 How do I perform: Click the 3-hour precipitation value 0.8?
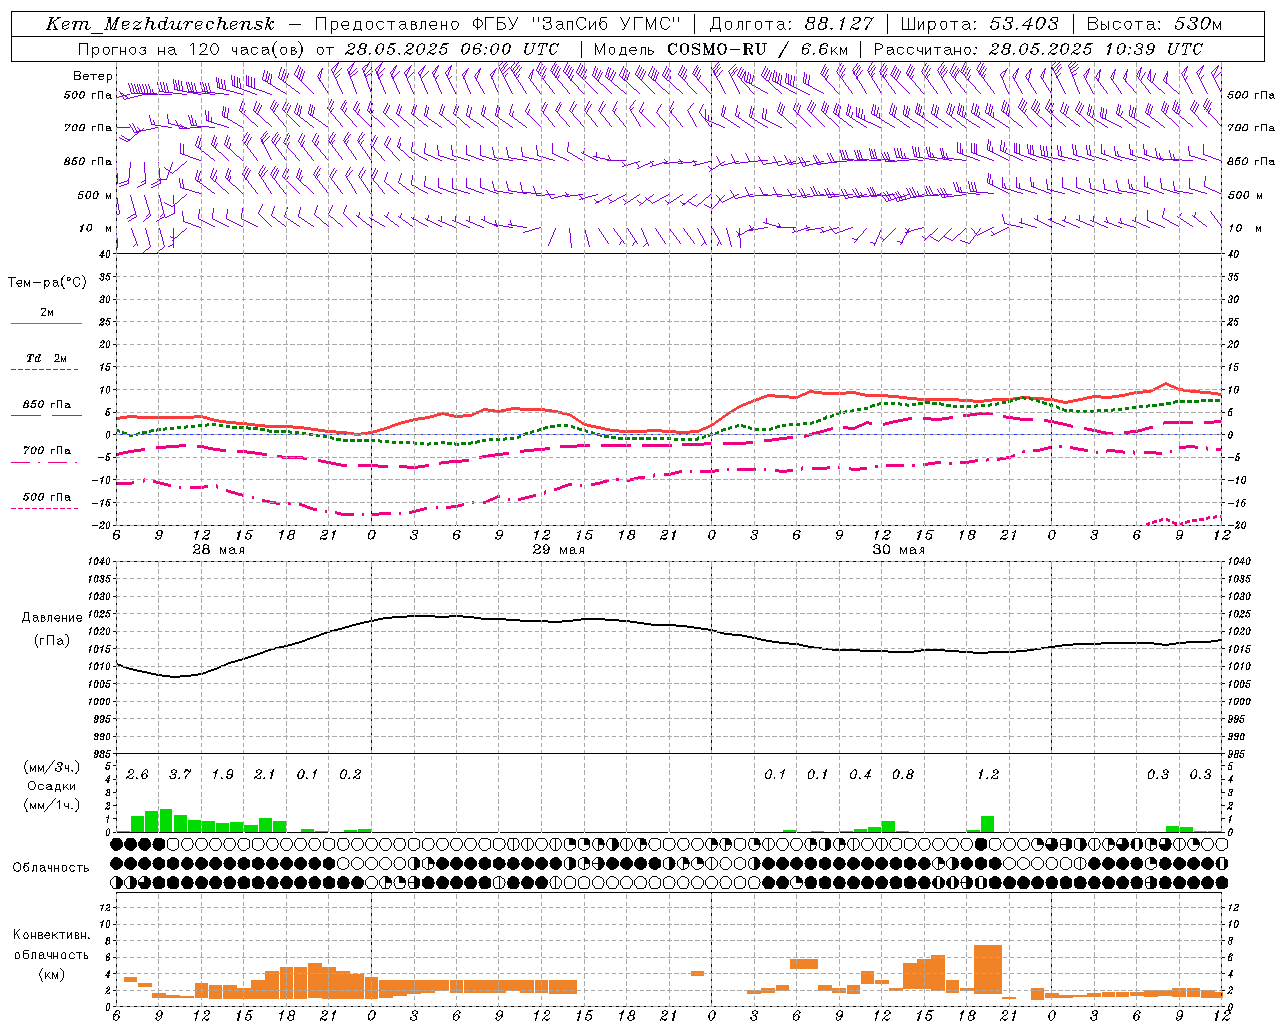tap(903, 774)
